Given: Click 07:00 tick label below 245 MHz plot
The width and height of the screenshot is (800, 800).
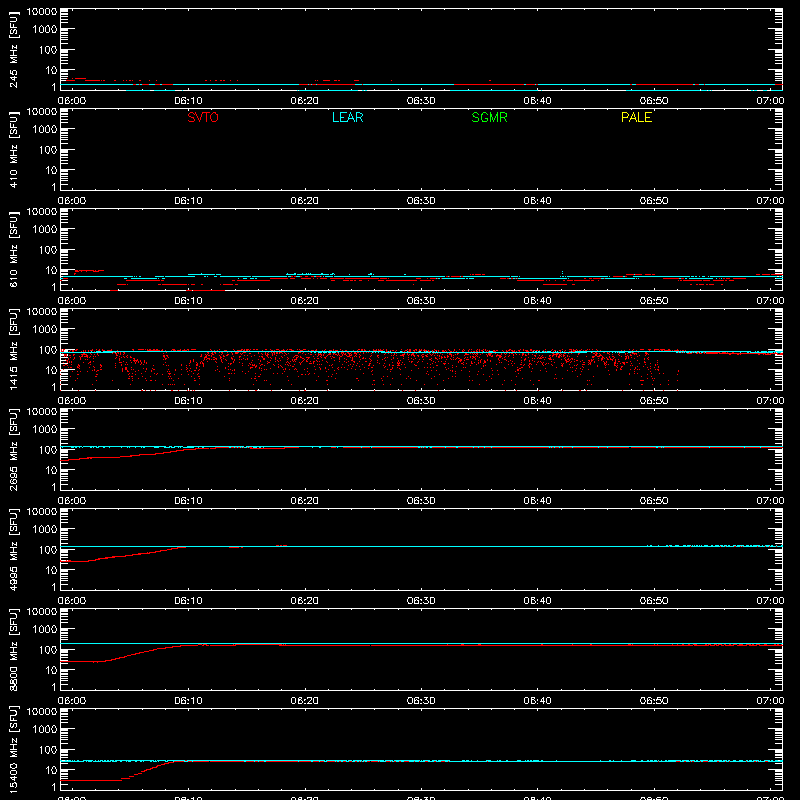Looking at the screenshot, I should (x=770, y=101).
